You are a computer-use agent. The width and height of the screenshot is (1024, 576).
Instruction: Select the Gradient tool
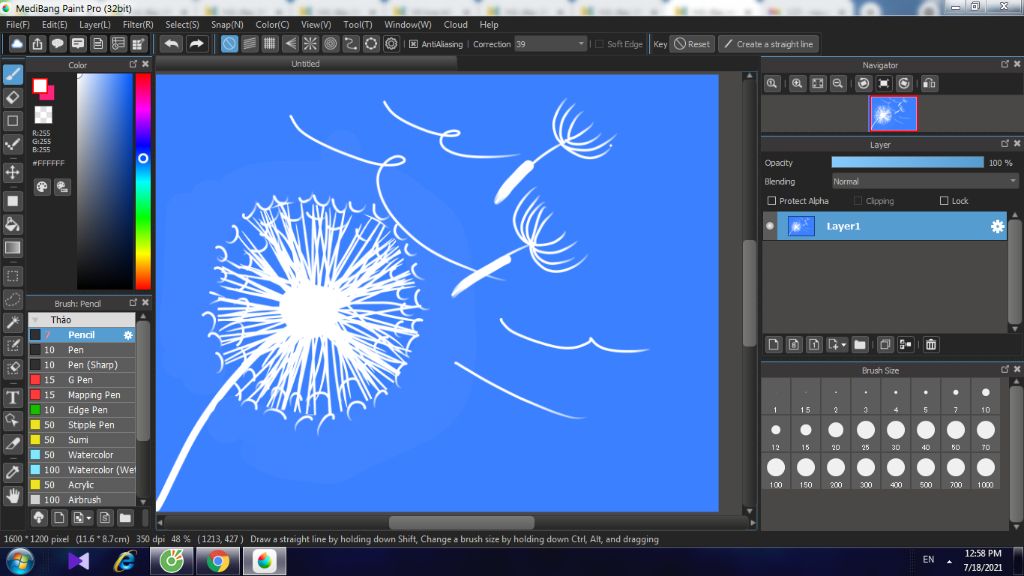click(x=12, y=248)
